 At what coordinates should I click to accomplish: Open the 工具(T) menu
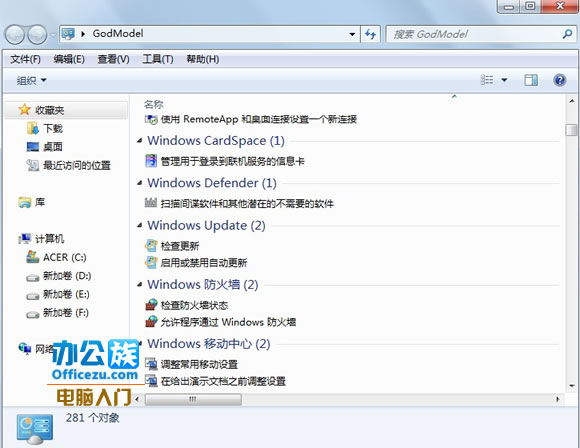158,59
